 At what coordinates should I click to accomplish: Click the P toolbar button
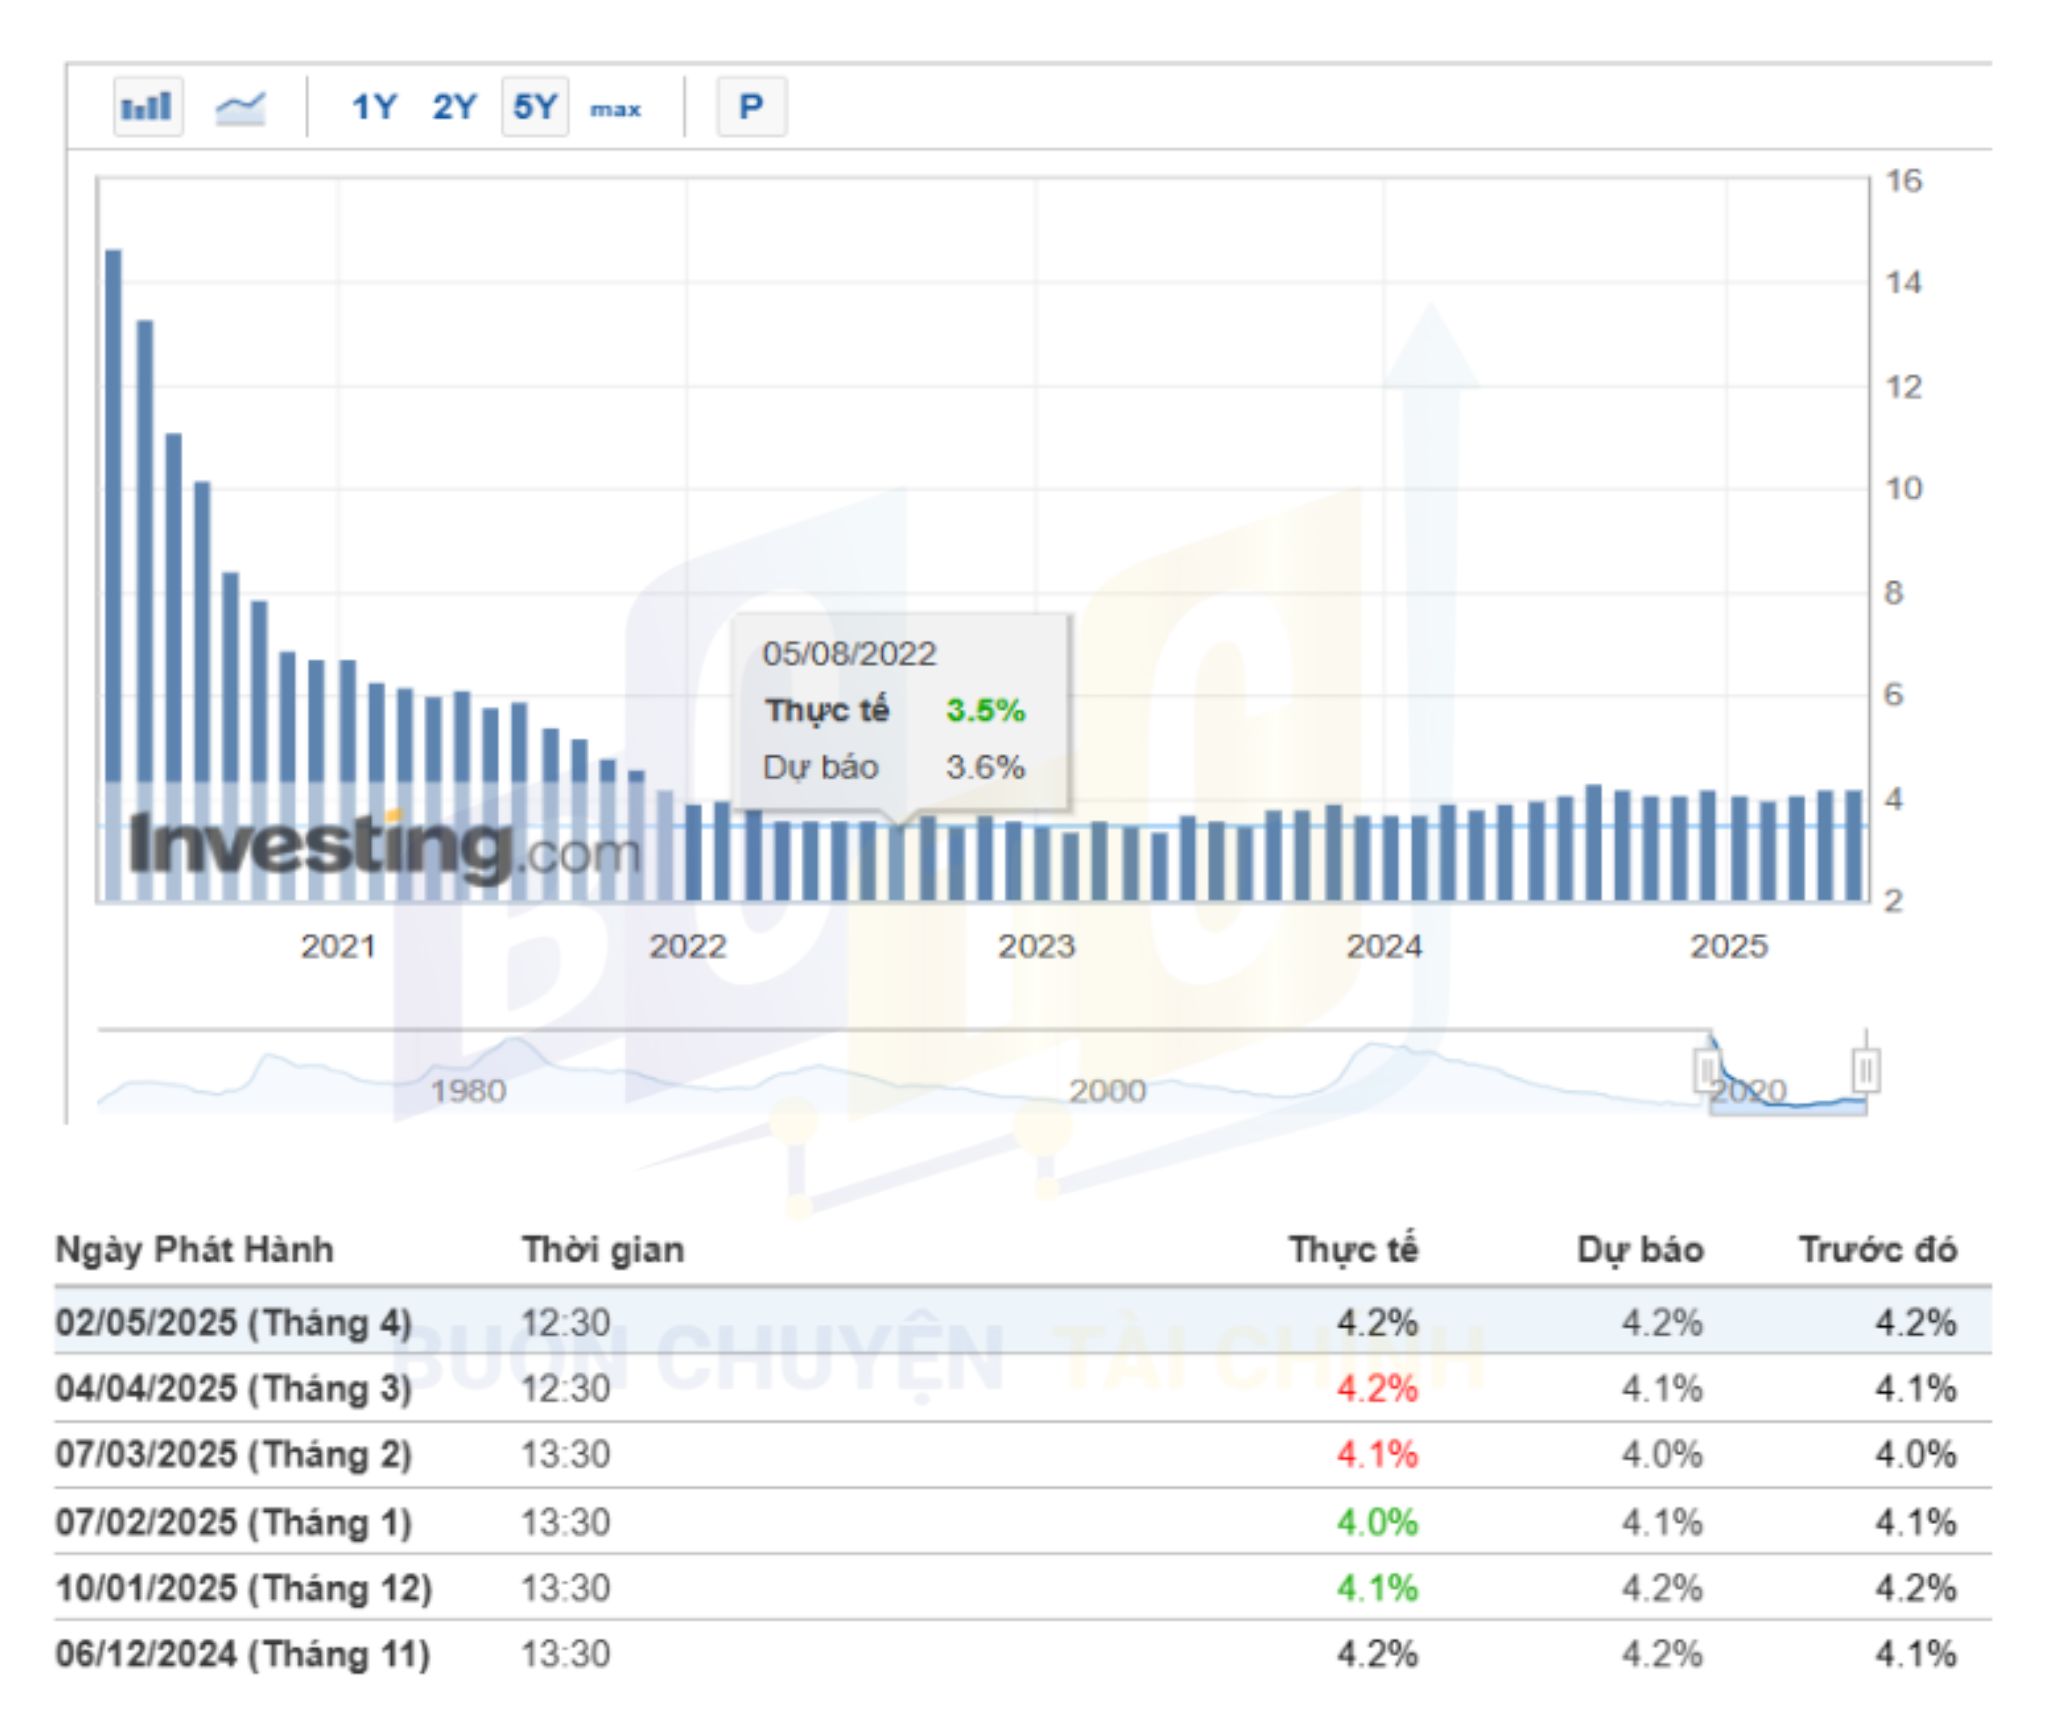751,107
